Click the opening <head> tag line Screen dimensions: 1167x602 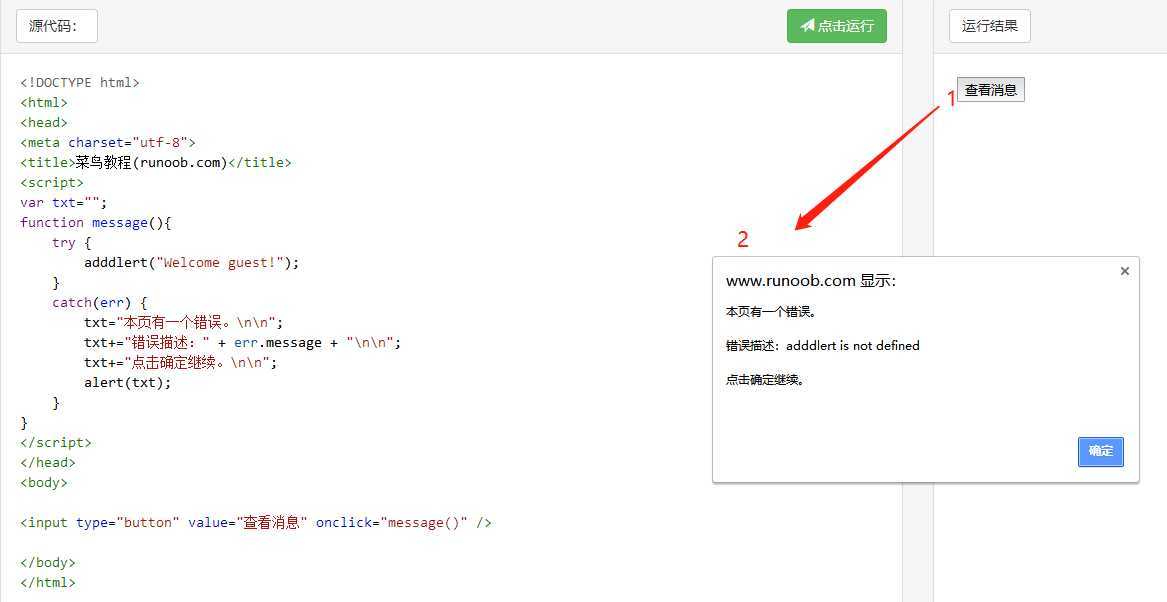(x=44, y=123)
